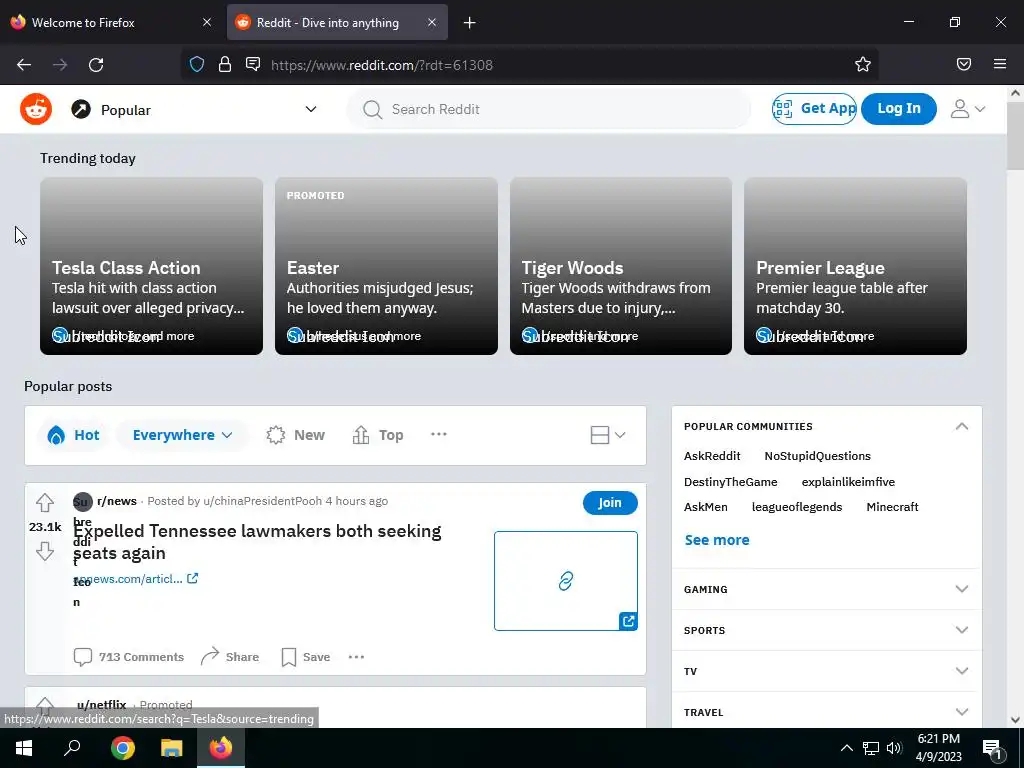
Task: Open Windows search magnifier in taskbar
Action: 72,748
